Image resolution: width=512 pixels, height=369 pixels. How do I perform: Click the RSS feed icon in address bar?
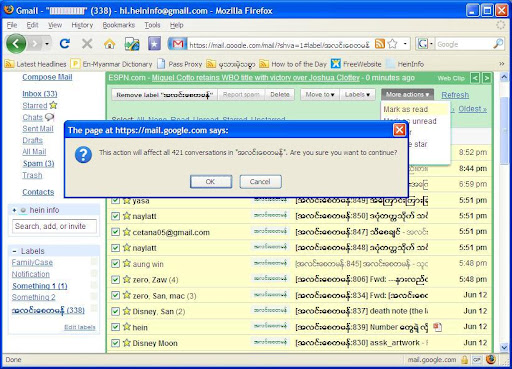tap(380, 44)
